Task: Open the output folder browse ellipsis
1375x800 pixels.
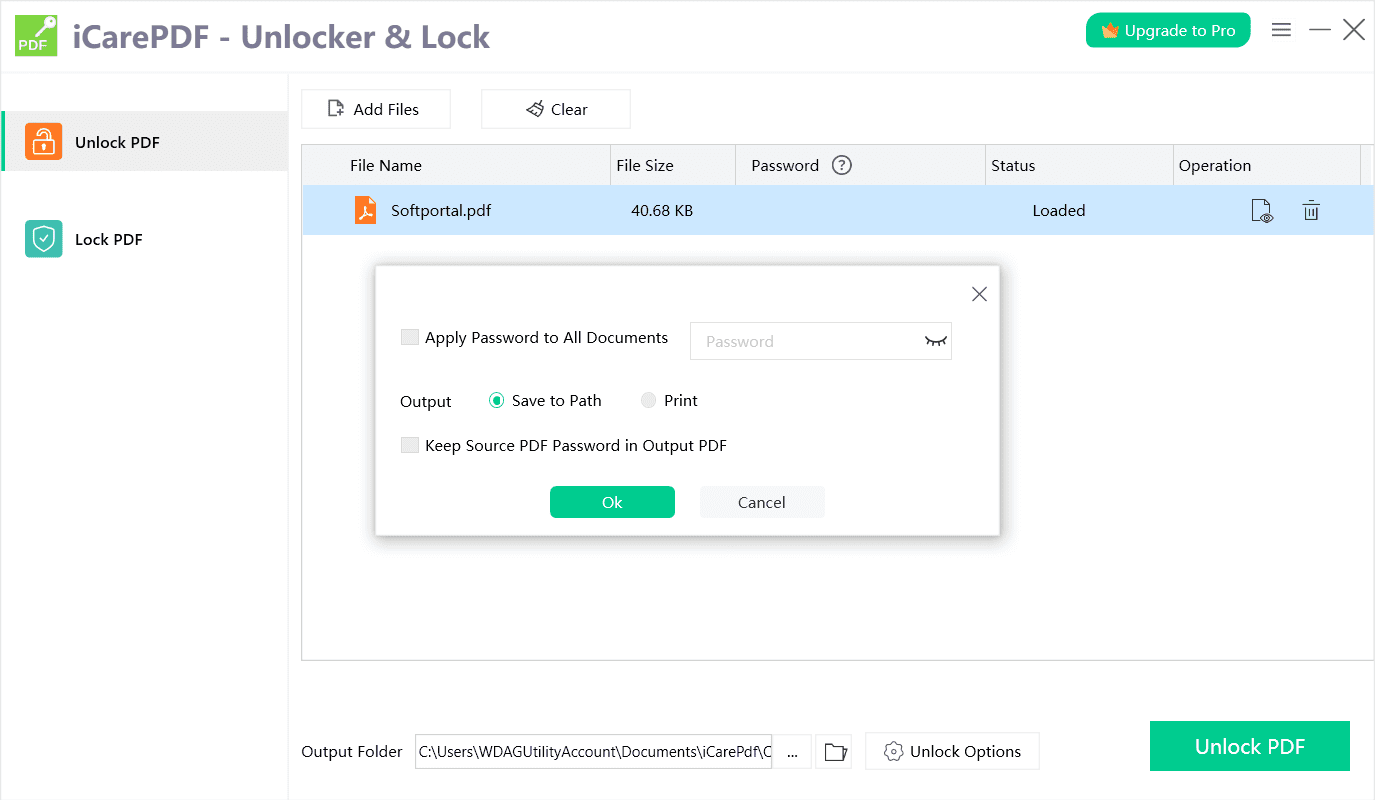Action: (x=791, y=751)
